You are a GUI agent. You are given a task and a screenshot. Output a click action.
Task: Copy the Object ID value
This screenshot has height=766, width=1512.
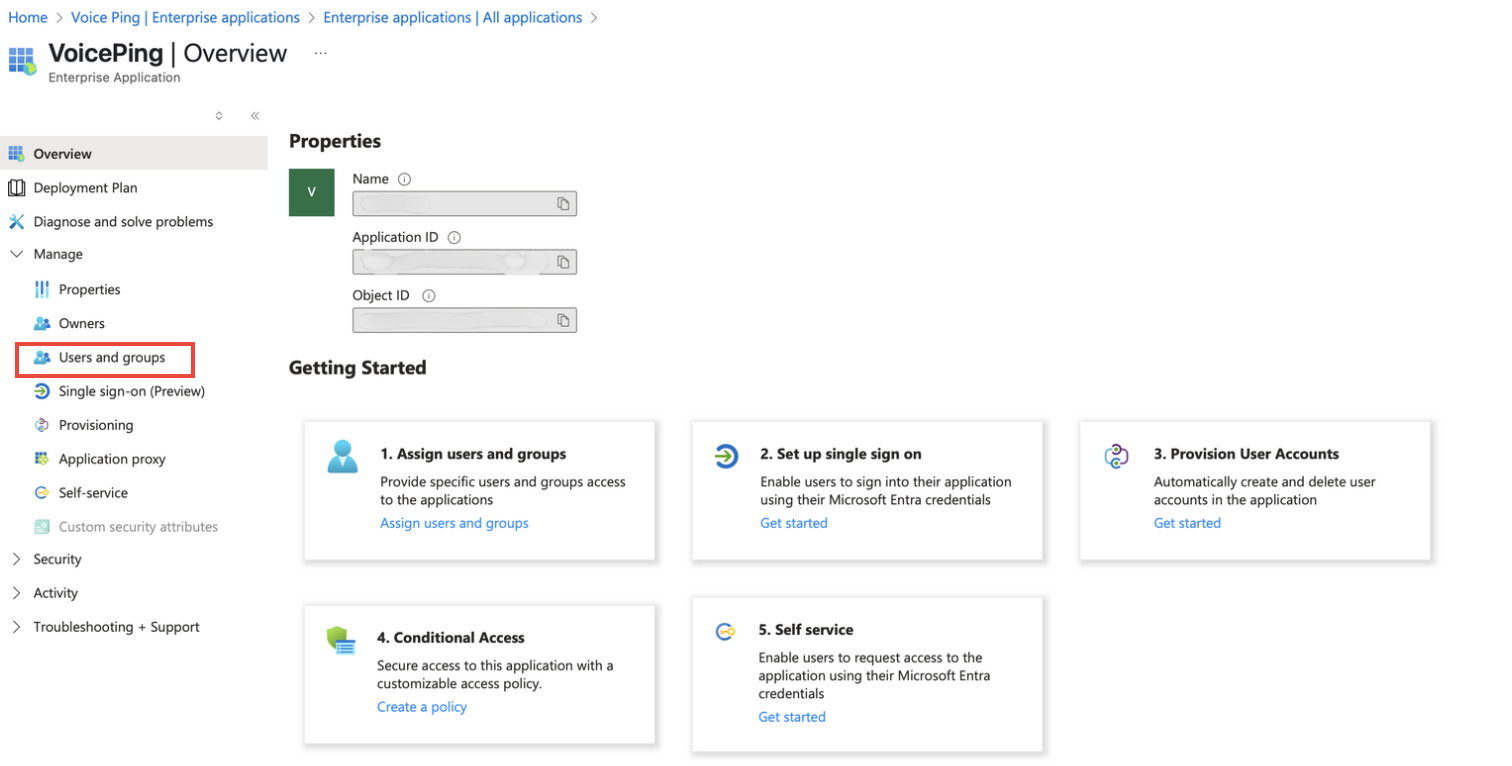pyautogui.click(x=563, y=320)
